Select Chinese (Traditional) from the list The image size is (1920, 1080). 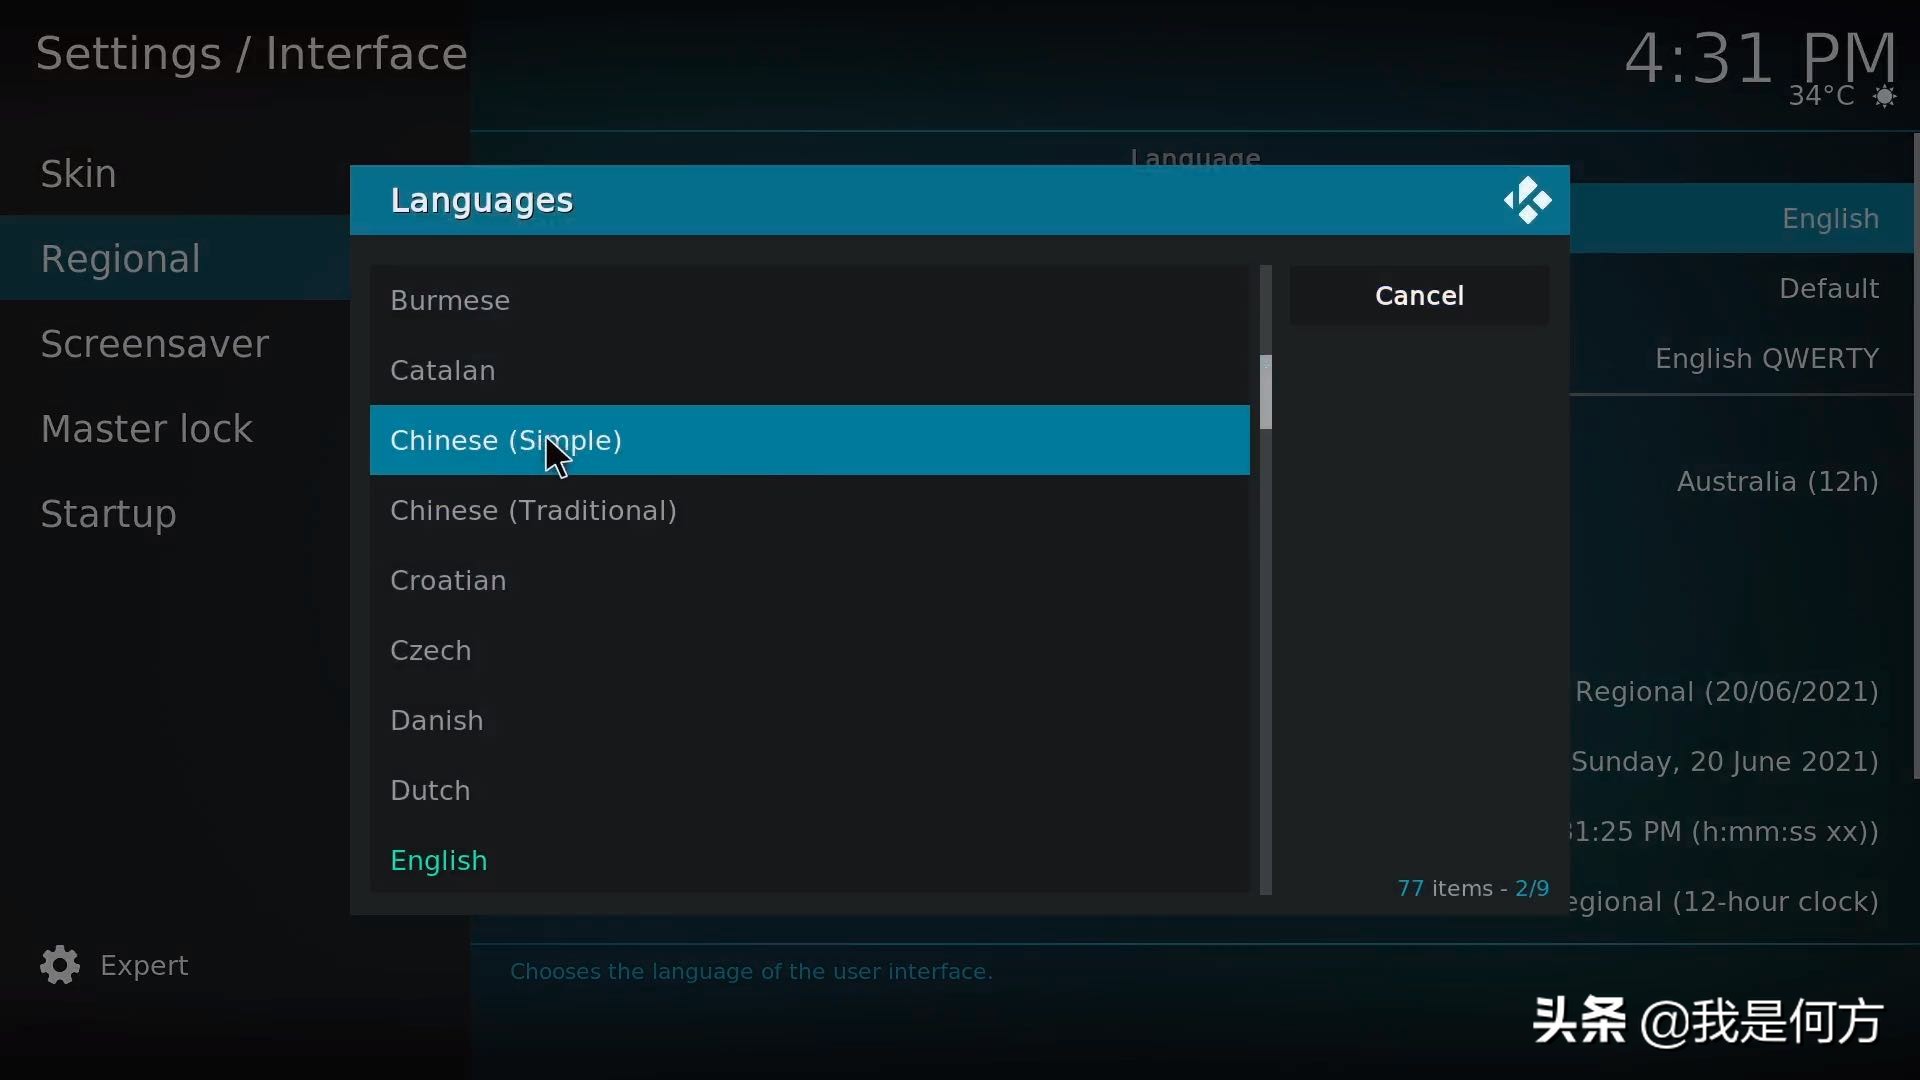pos(809,510)
